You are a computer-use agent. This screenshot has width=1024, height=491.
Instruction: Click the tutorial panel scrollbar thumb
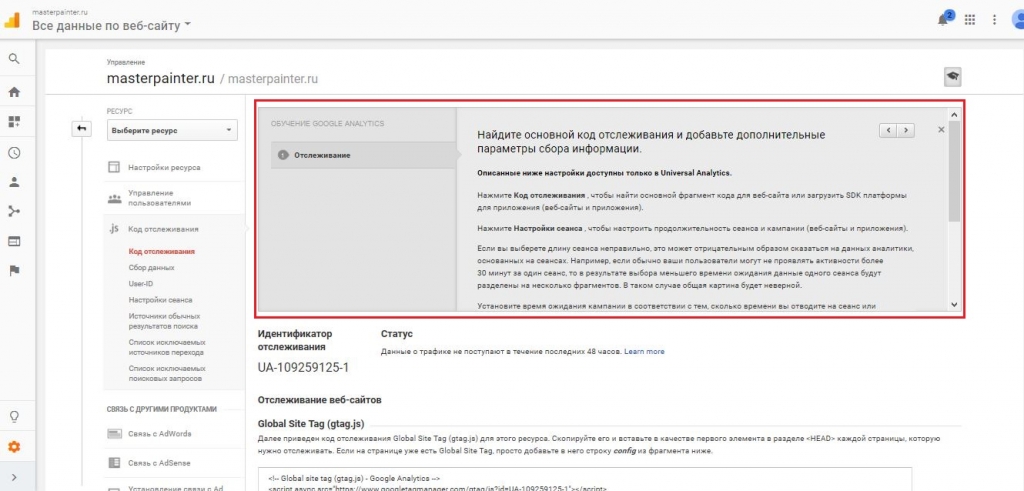[x=954, y=171]
